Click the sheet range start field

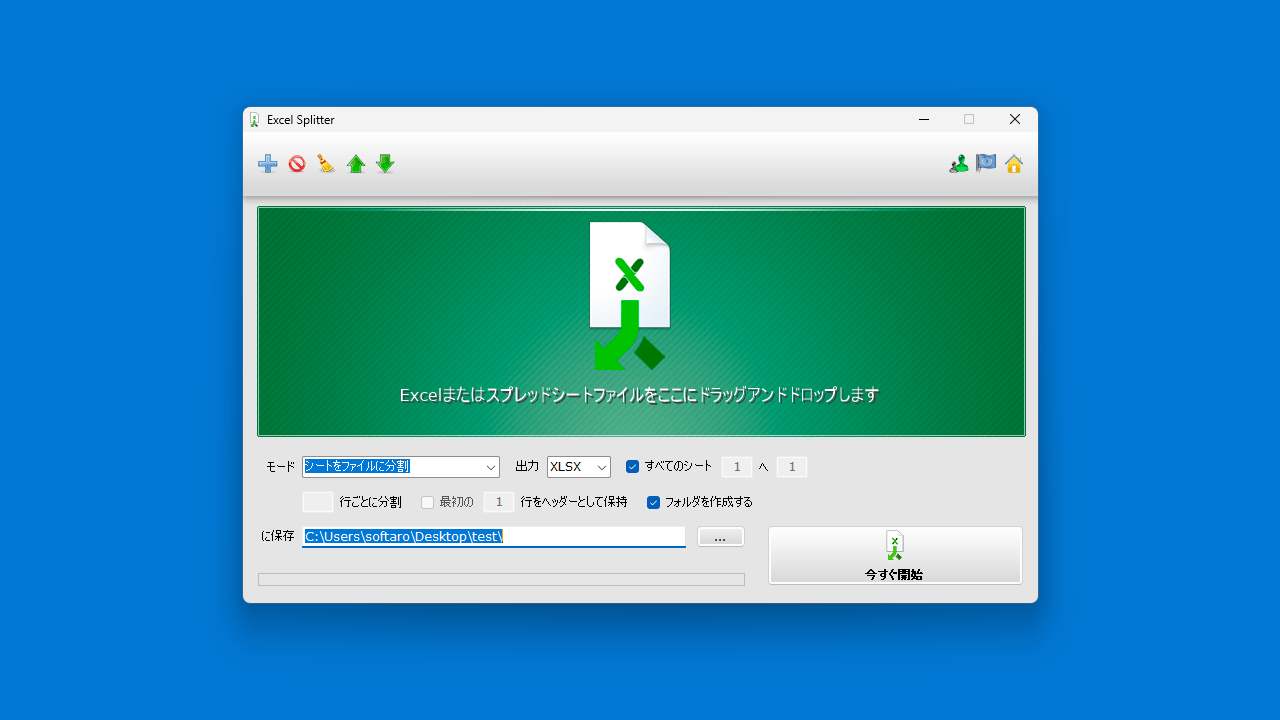point(737,467)
